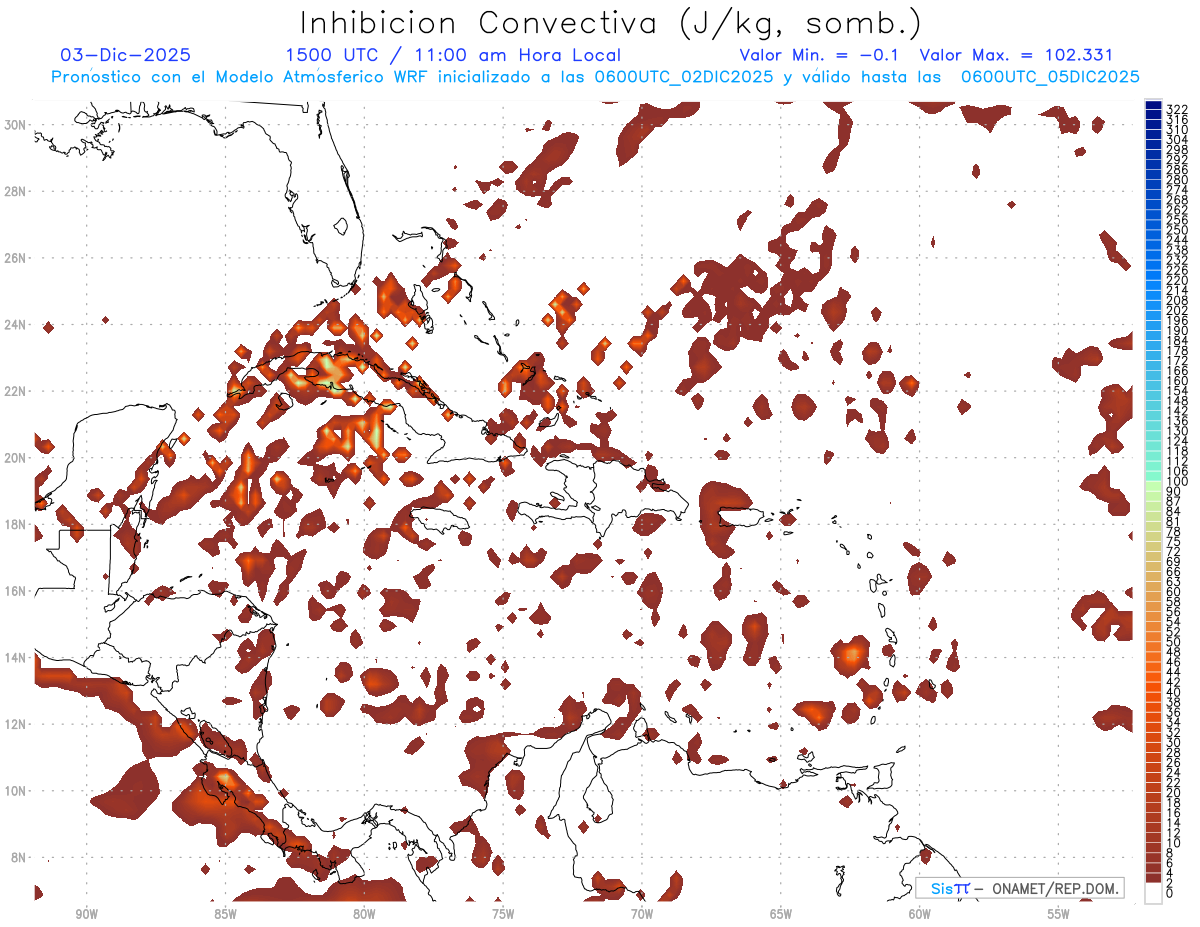This screenshot has height=927, width=1200.
Task: Click the title 'Inhibicion Convectiva (J/kg, somb.)'
Action: click(x=610, y=23)
